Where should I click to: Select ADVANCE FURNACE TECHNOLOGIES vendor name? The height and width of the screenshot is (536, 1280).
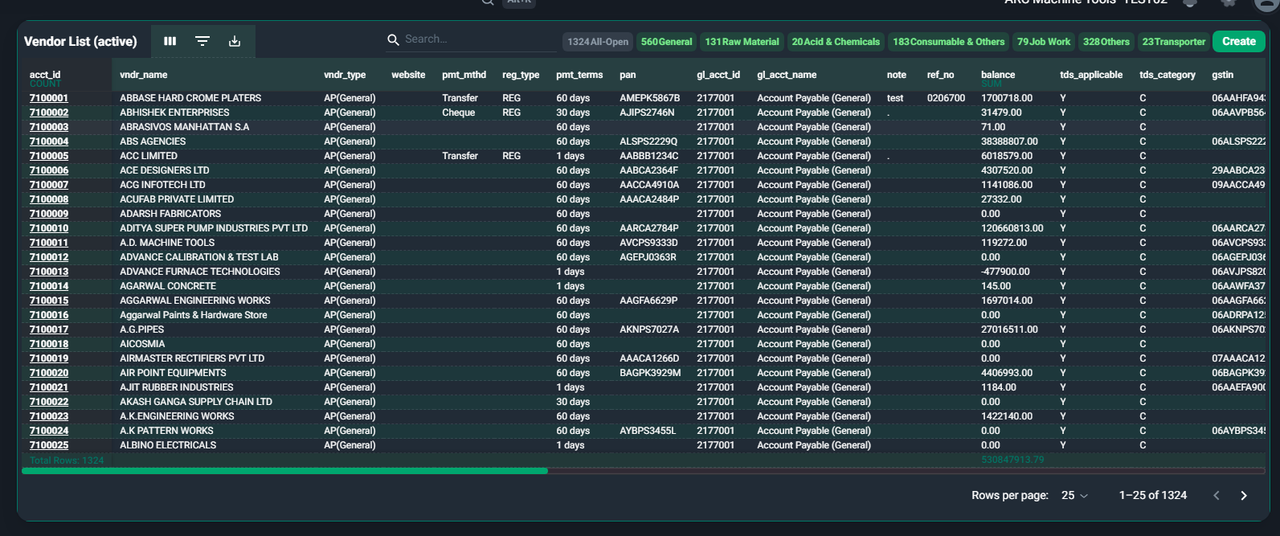coord(200,272)
